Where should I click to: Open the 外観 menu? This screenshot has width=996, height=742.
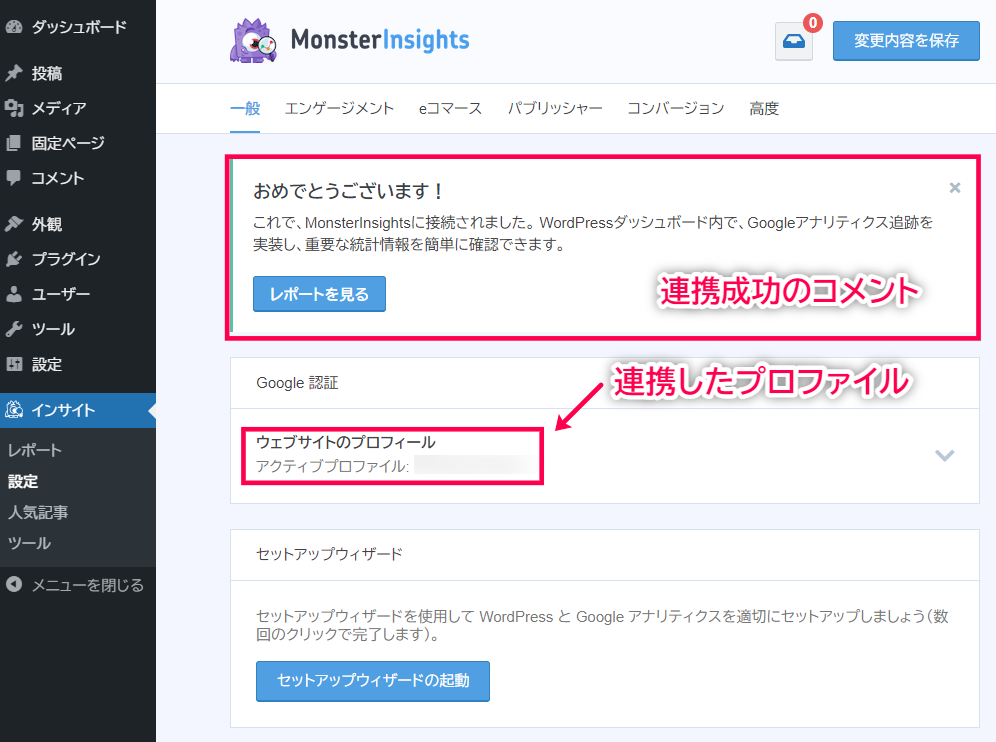pyautogui.click(x=47, y=224)
